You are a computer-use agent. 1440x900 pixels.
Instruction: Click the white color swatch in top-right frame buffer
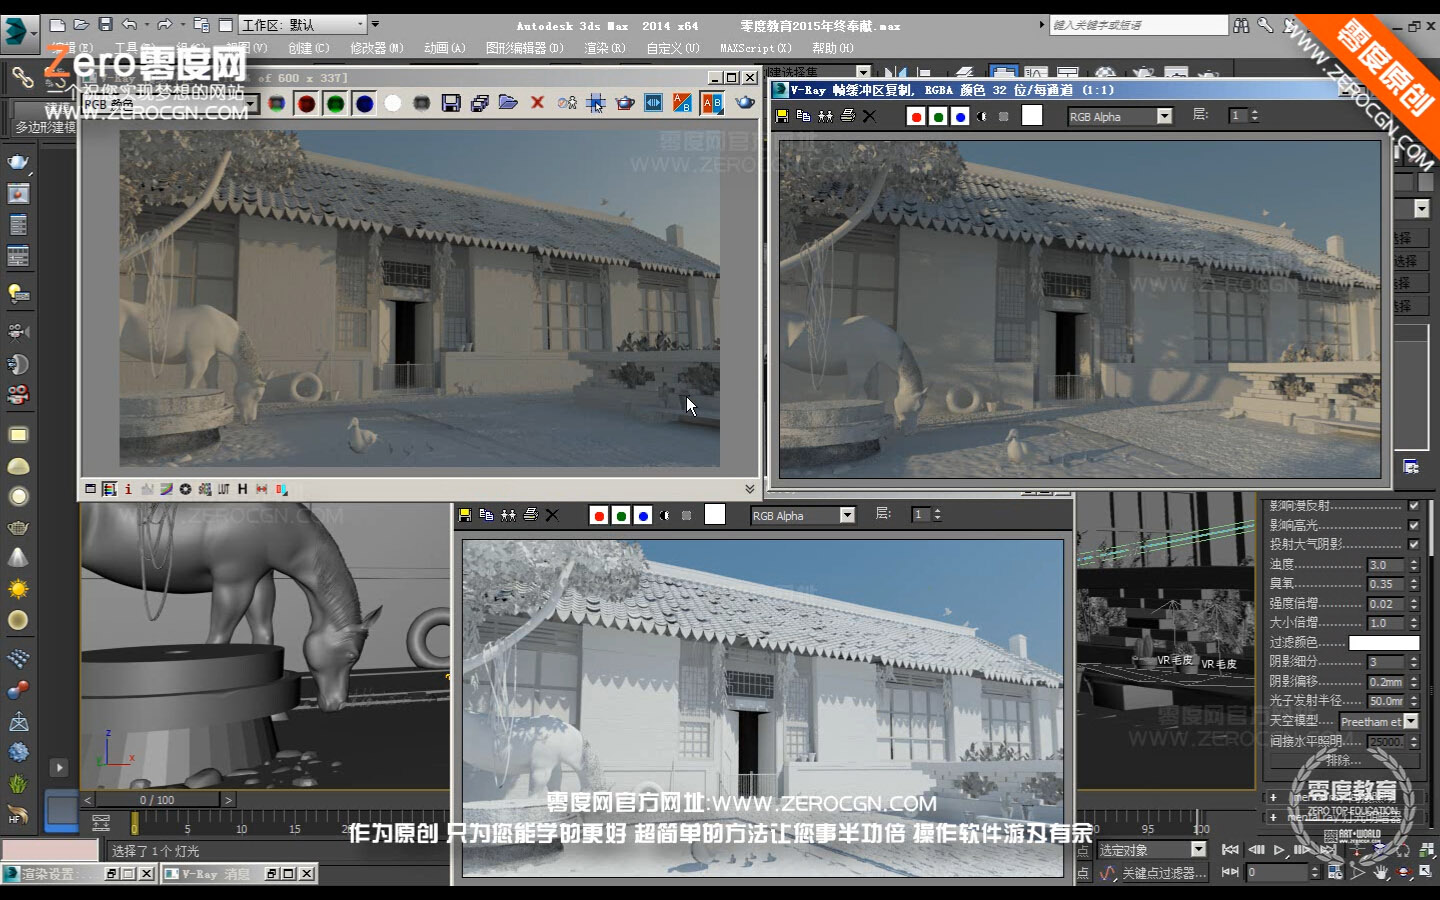[1032, 116]
